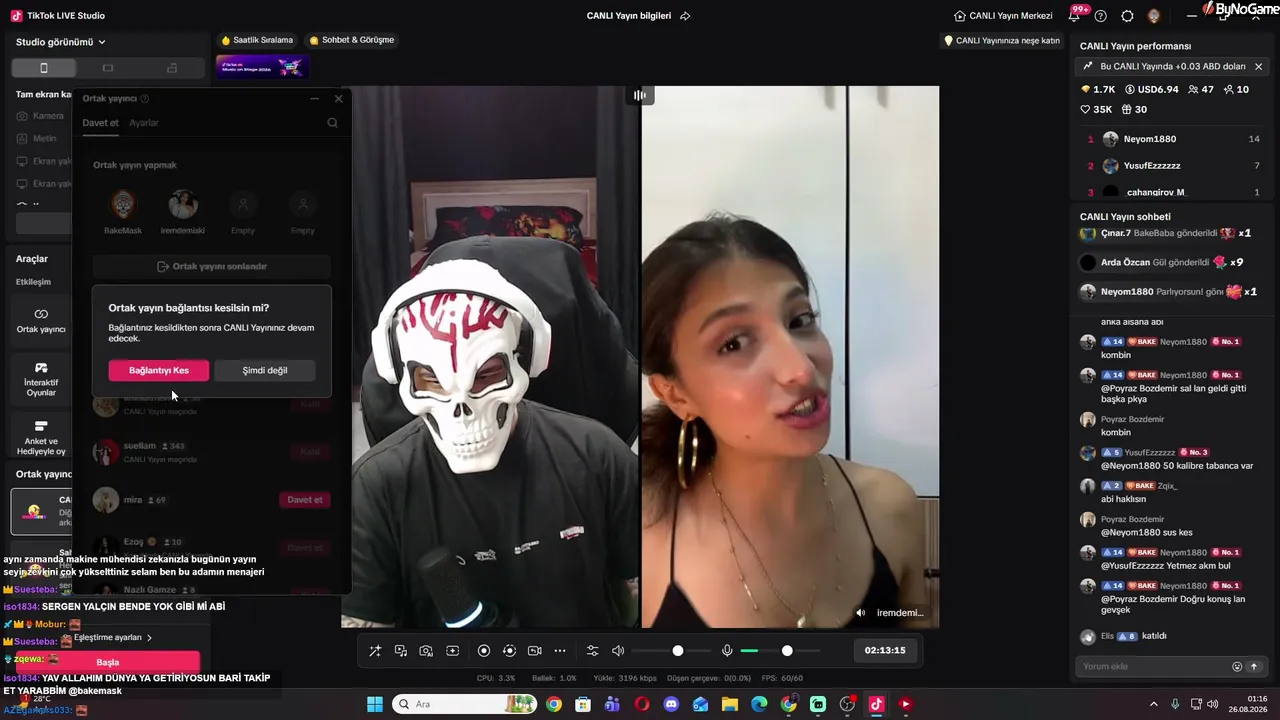1280x720 pixels.
Task: Open the emoji picker in comment box
Action: click(x=1237, y=667)
